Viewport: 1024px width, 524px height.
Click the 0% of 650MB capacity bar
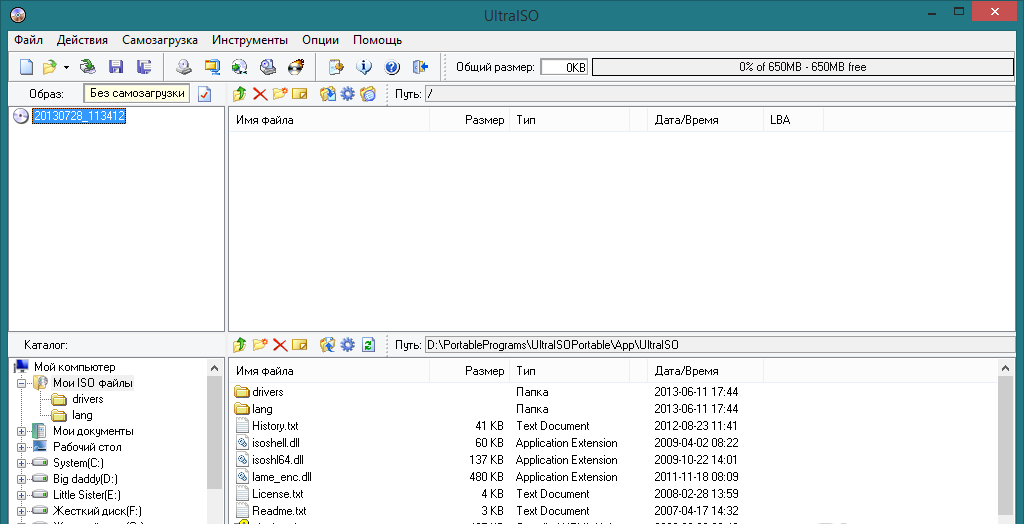802,67
